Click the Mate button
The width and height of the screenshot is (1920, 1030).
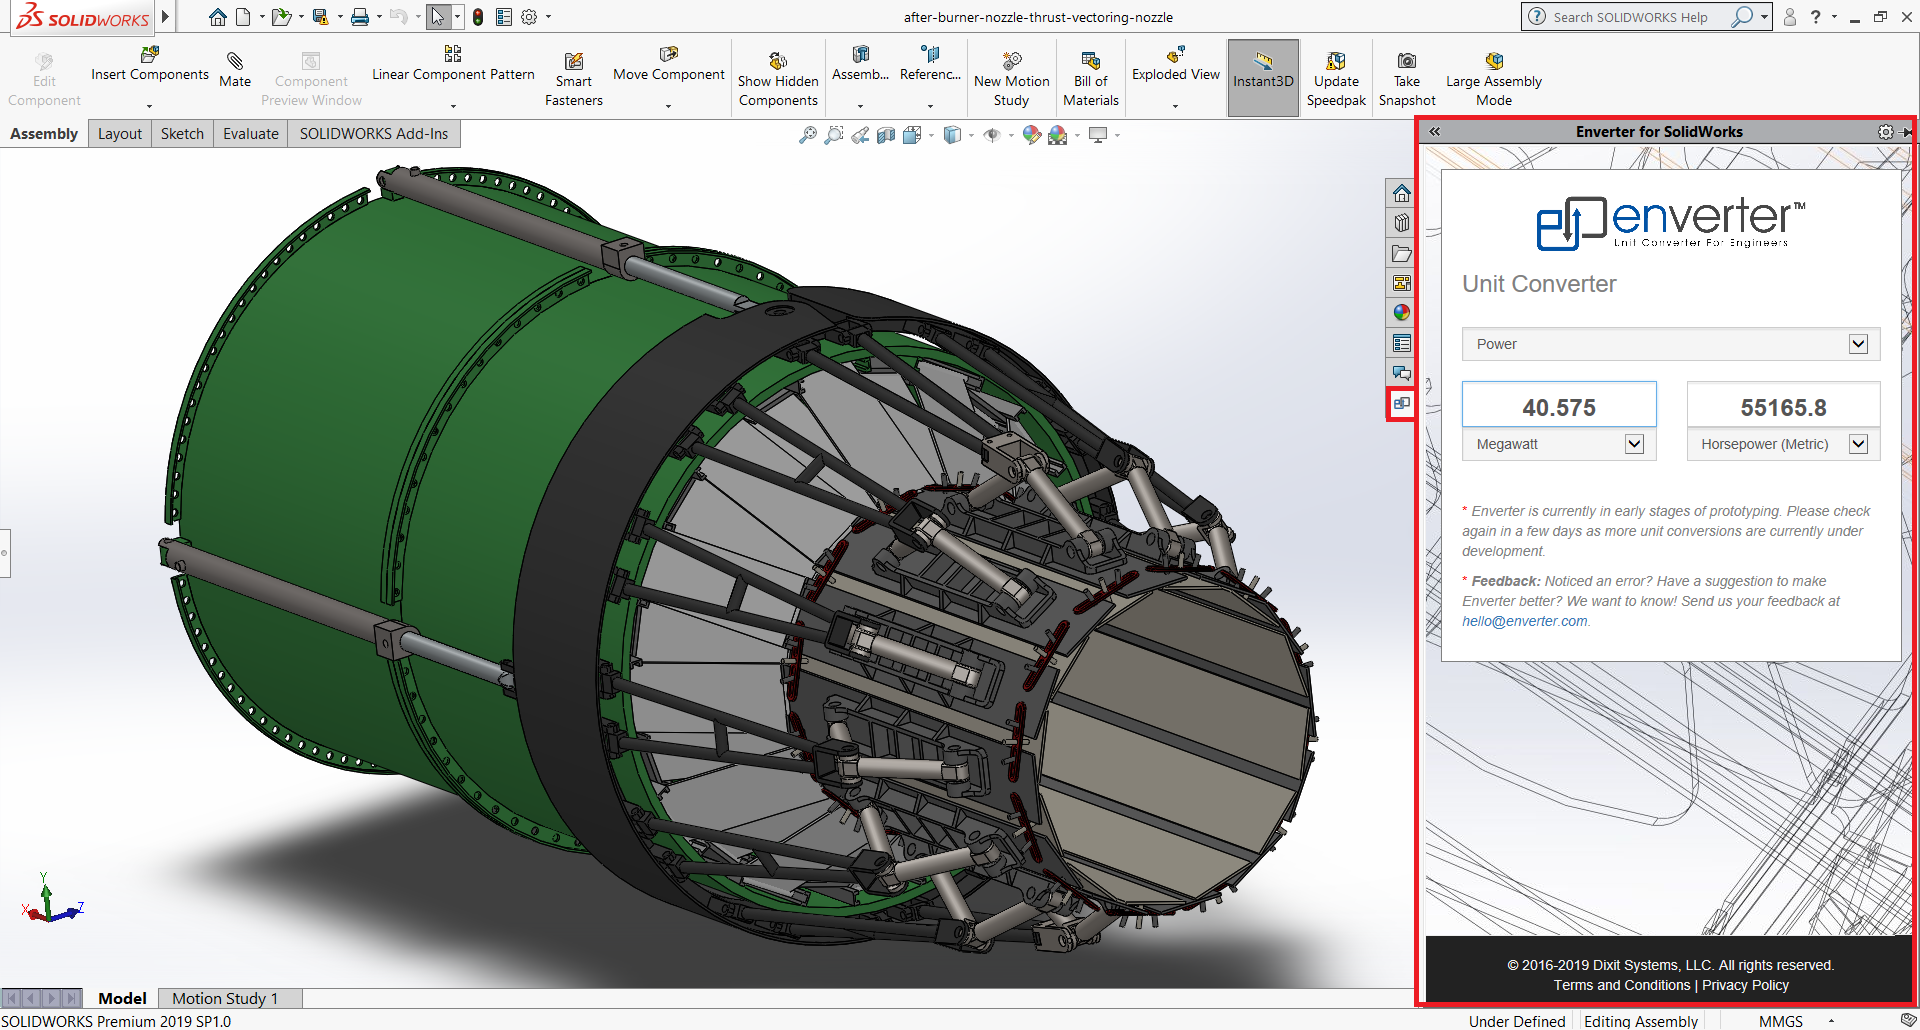coord(235,70)
